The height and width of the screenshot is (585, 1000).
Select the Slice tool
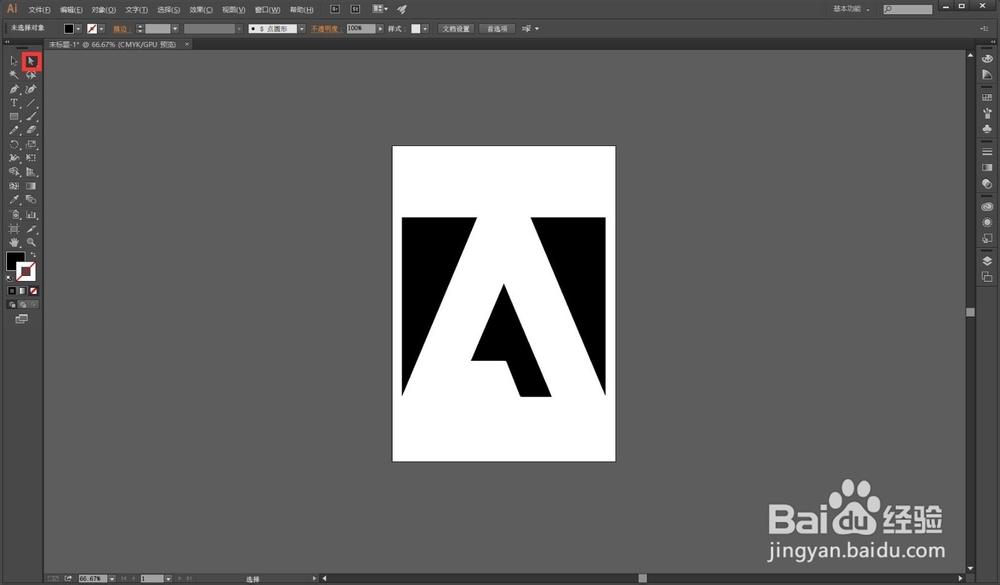point(31,228)
